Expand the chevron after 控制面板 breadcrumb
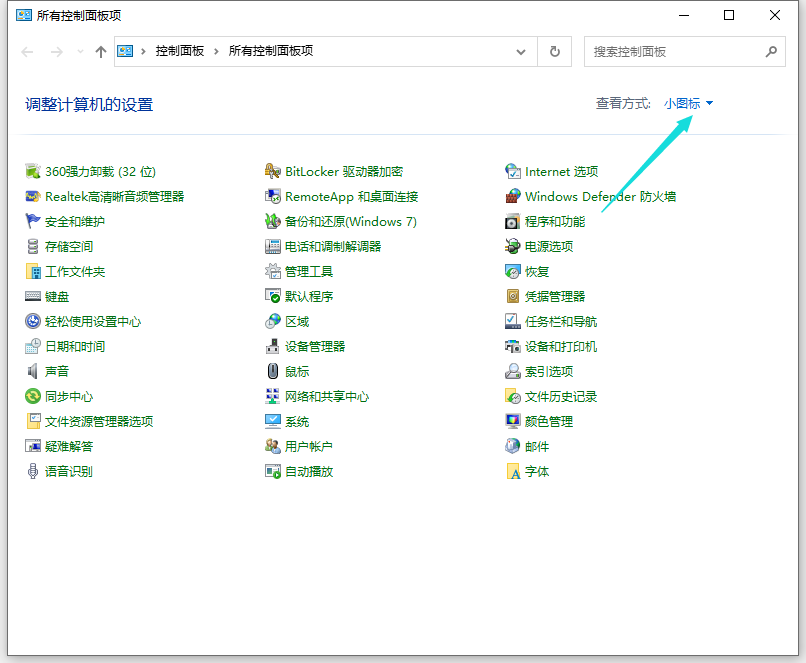The image size is (806, 663). pyautogui.click(x=214, y=51)
